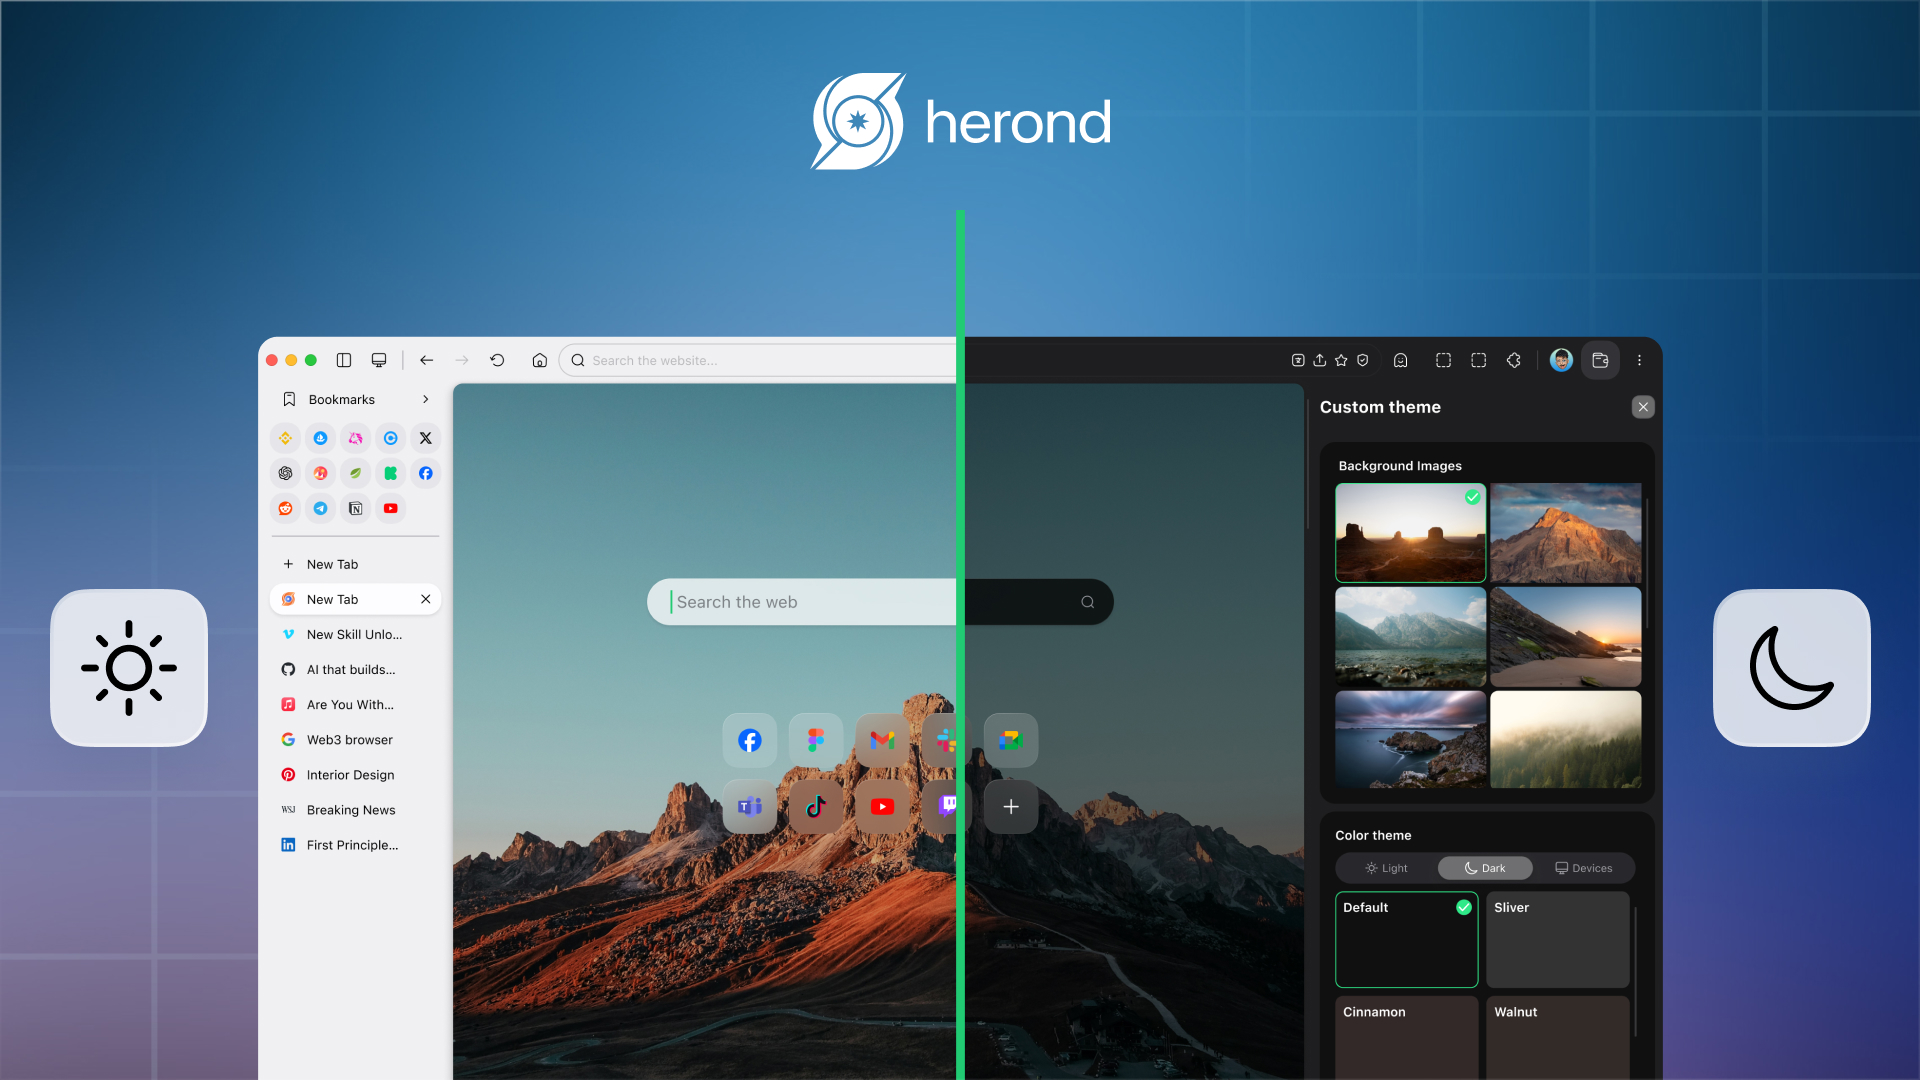Open the shield privacy protection icon
1920x1080 pixels.
coord(1362,360)
